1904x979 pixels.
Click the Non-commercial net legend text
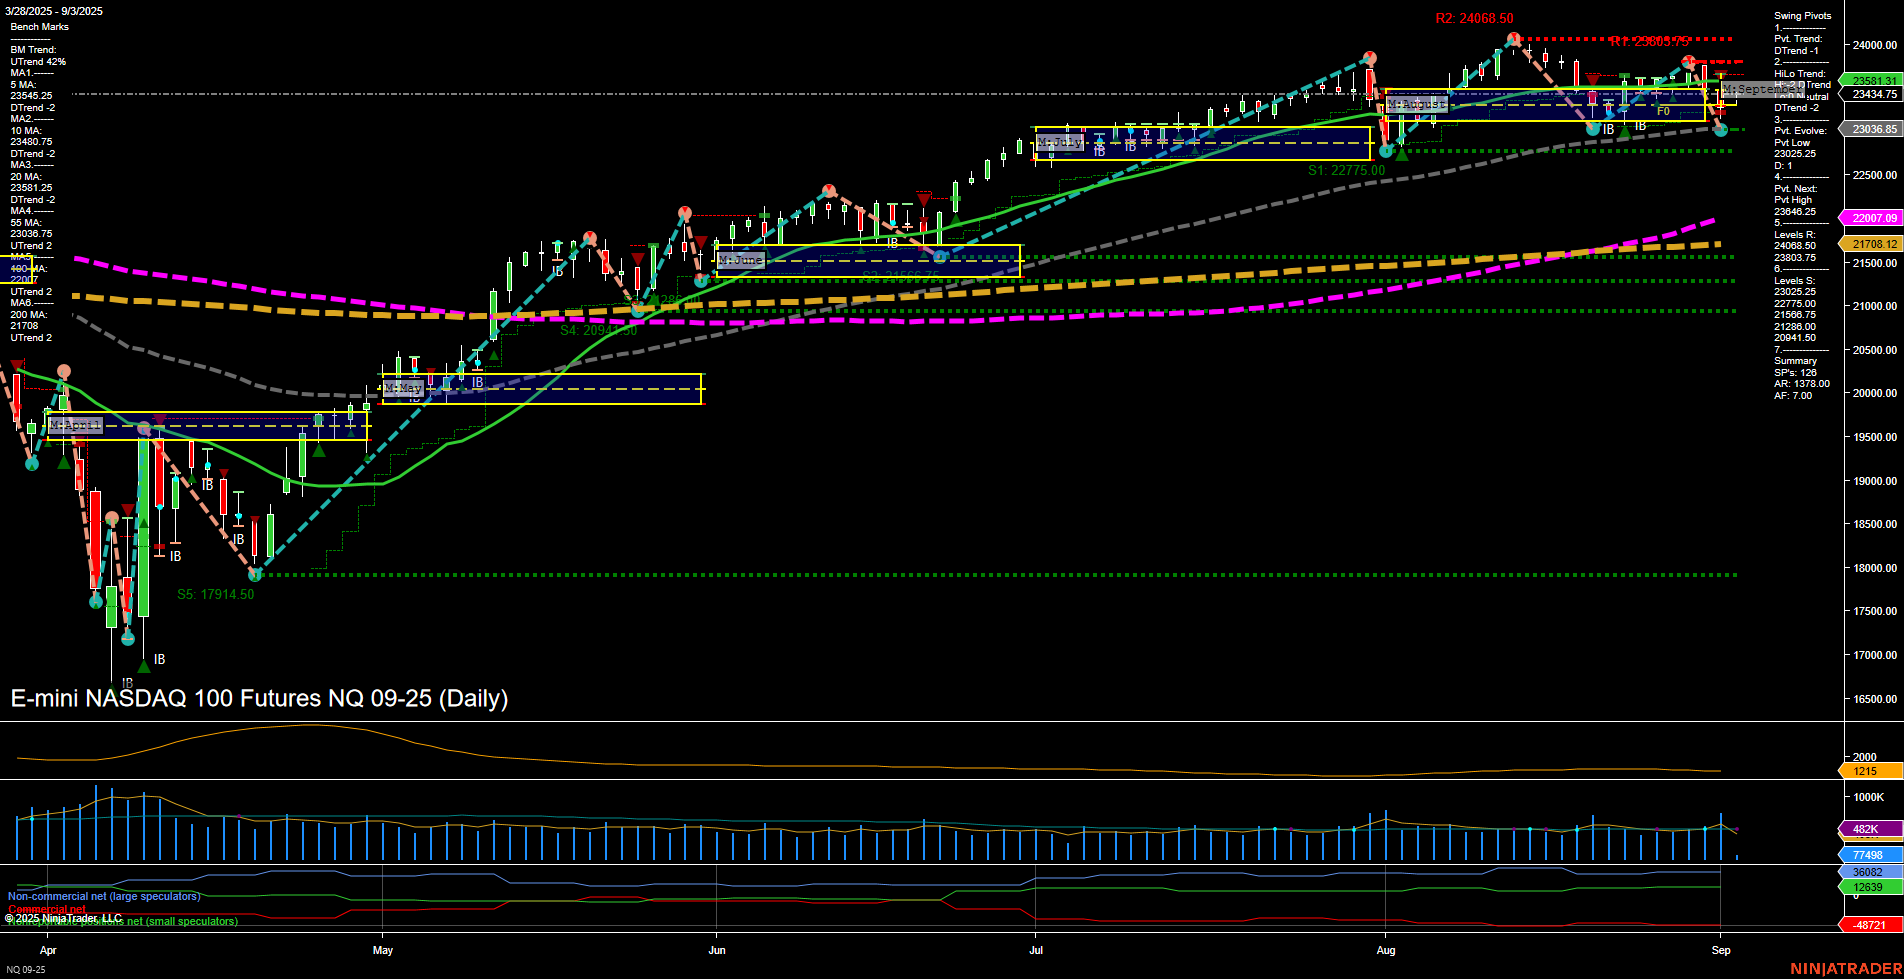point(103,897)
